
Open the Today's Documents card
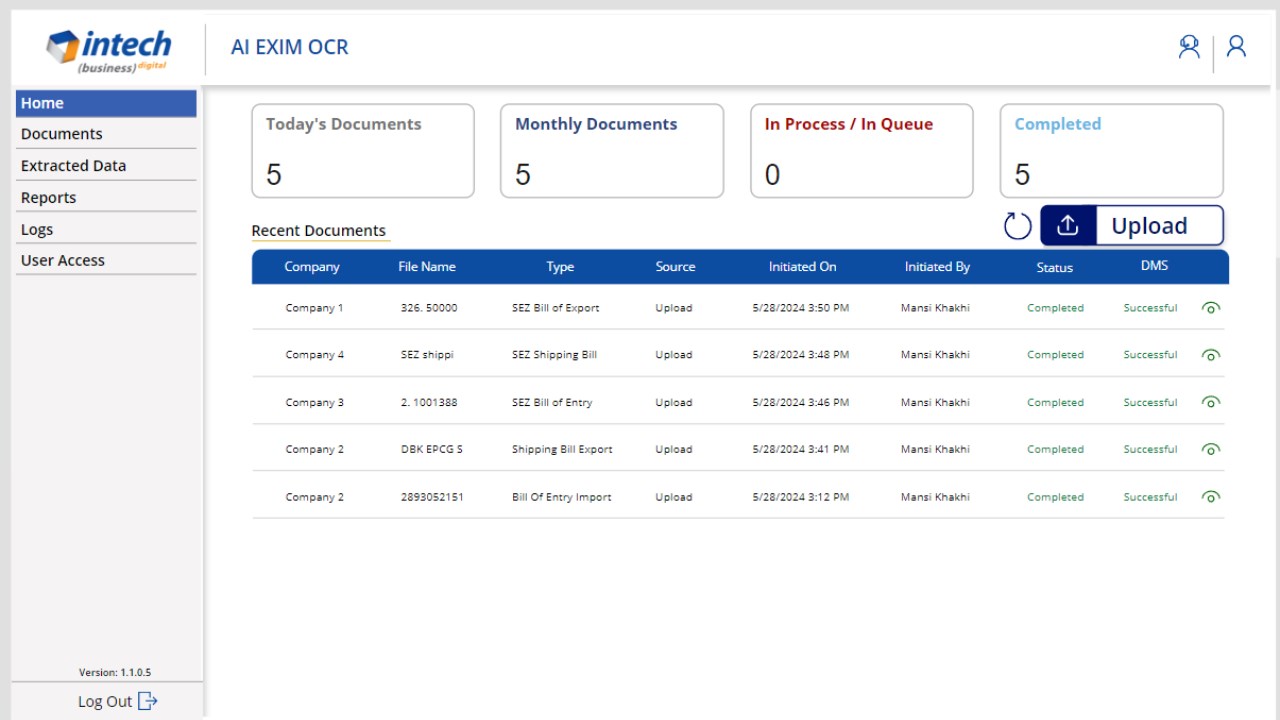(x=363, y=151)
